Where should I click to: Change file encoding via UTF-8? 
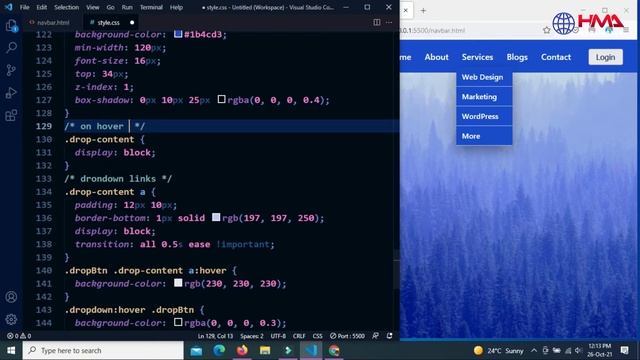[278, 336]
